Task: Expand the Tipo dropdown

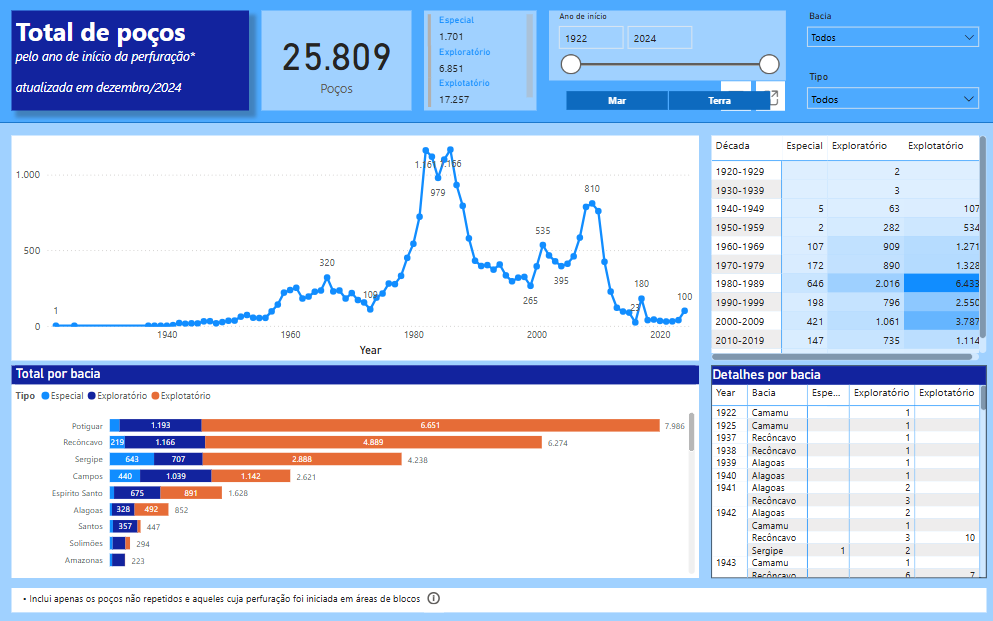Action: [892, 99]
